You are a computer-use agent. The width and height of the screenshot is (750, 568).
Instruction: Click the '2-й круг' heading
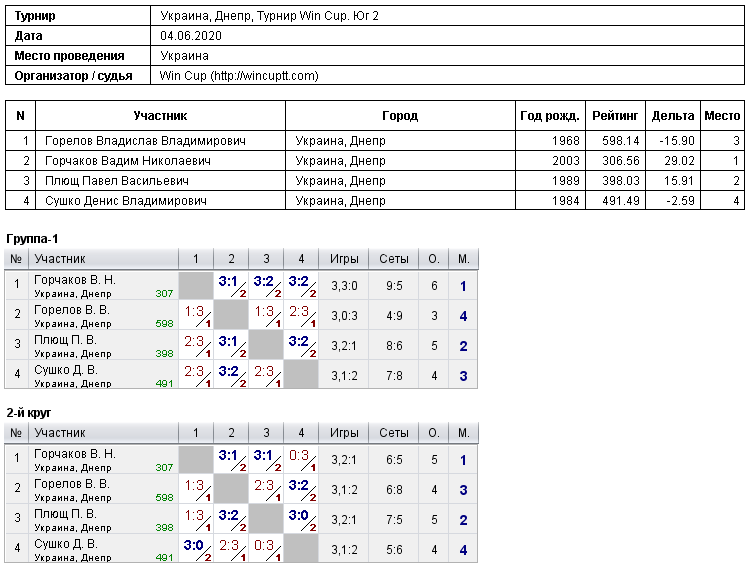point(29,413)
